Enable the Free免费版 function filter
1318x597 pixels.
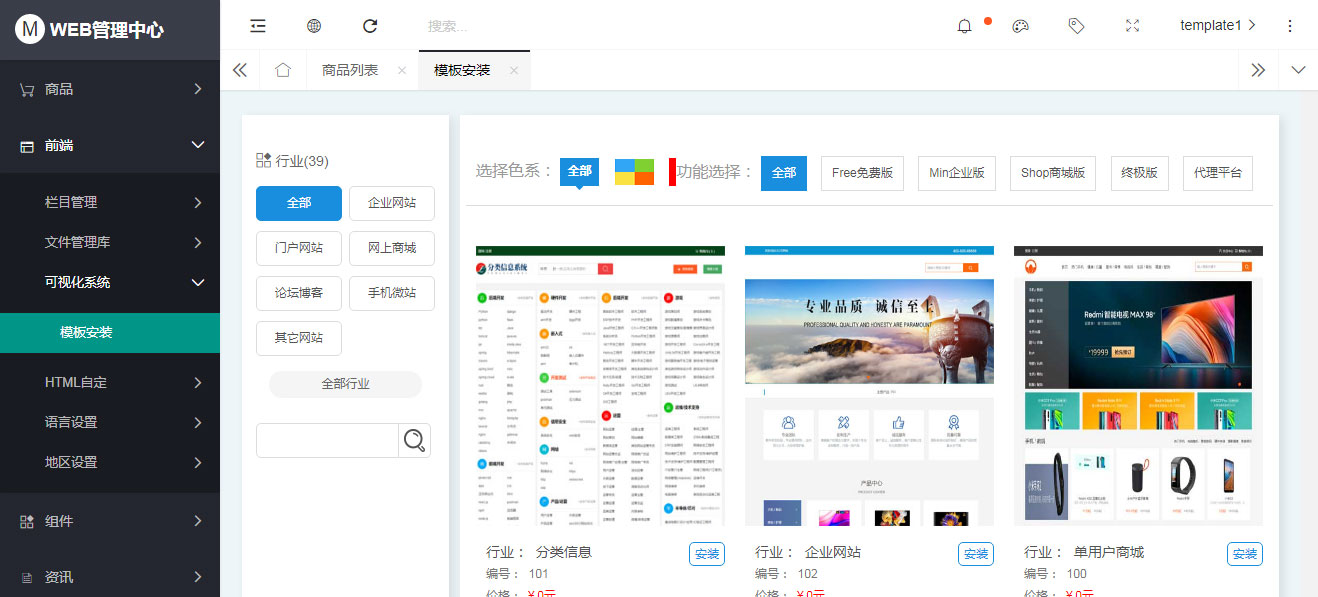click(x=862, y=172)
